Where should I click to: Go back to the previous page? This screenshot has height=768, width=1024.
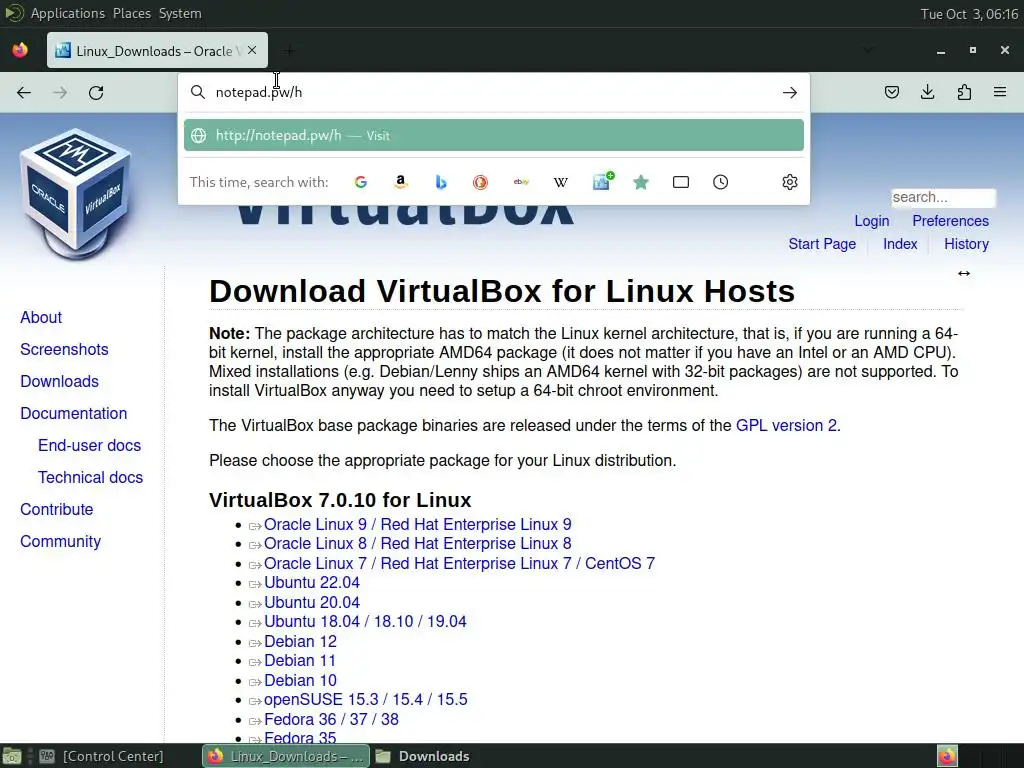24,93
